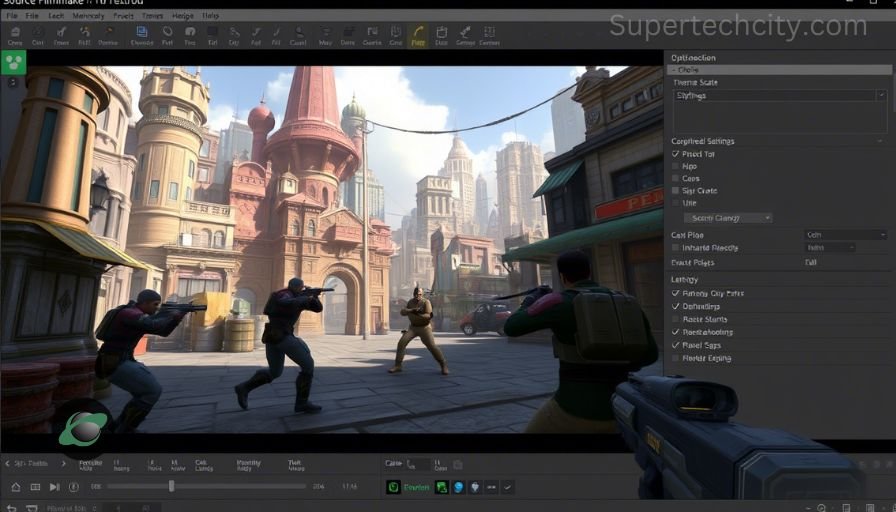Toggle the Sigr Crate checkbox
Viewport: 896px width, 512px height.
(675, 191)
